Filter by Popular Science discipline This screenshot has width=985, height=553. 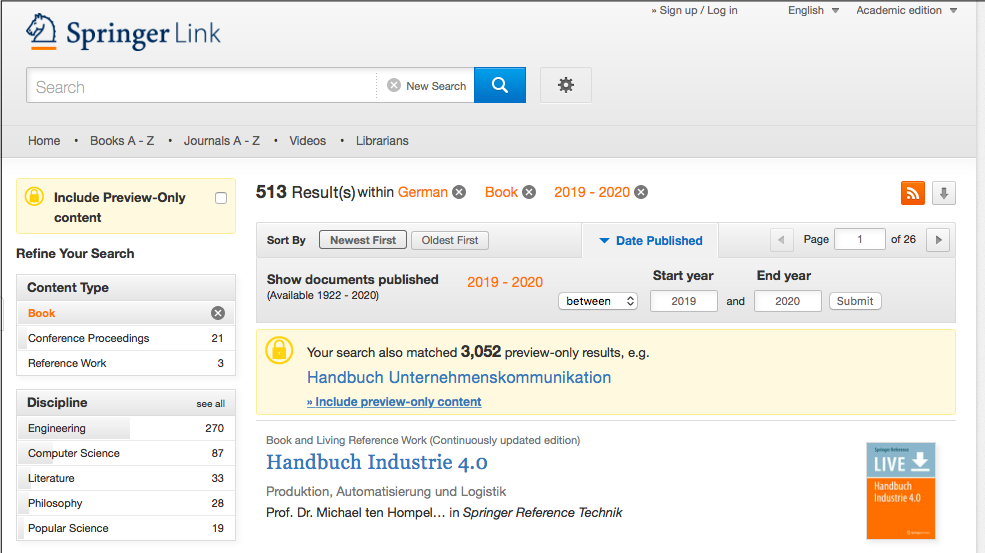coord(126,528)
